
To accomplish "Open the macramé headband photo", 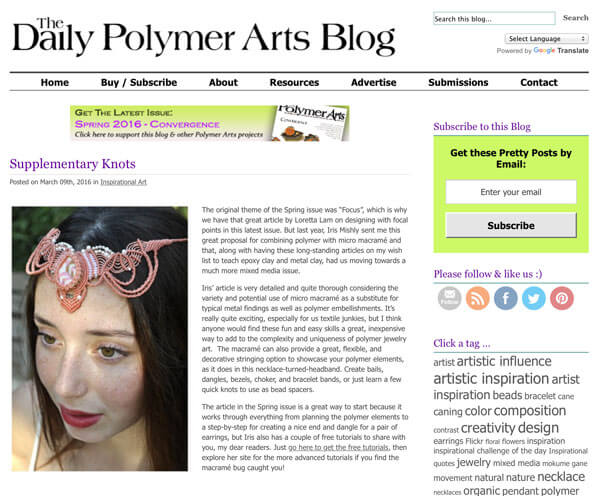I will pyautogui.click(x=100, y=339).
